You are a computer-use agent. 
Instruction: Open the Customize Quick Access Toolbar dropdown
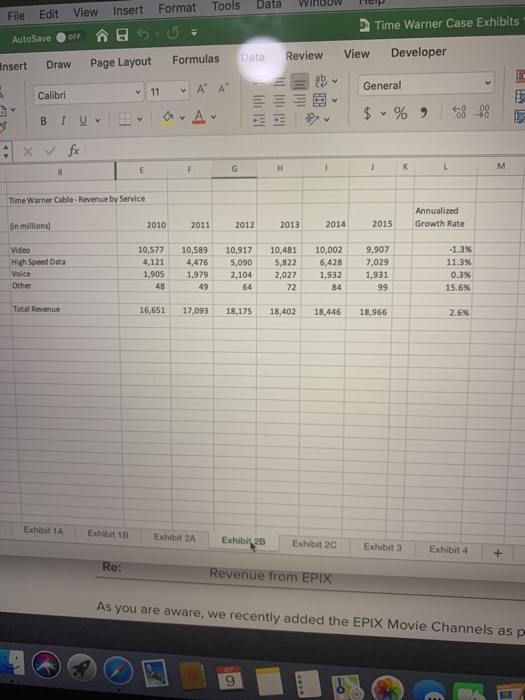[x=194, y=32]
